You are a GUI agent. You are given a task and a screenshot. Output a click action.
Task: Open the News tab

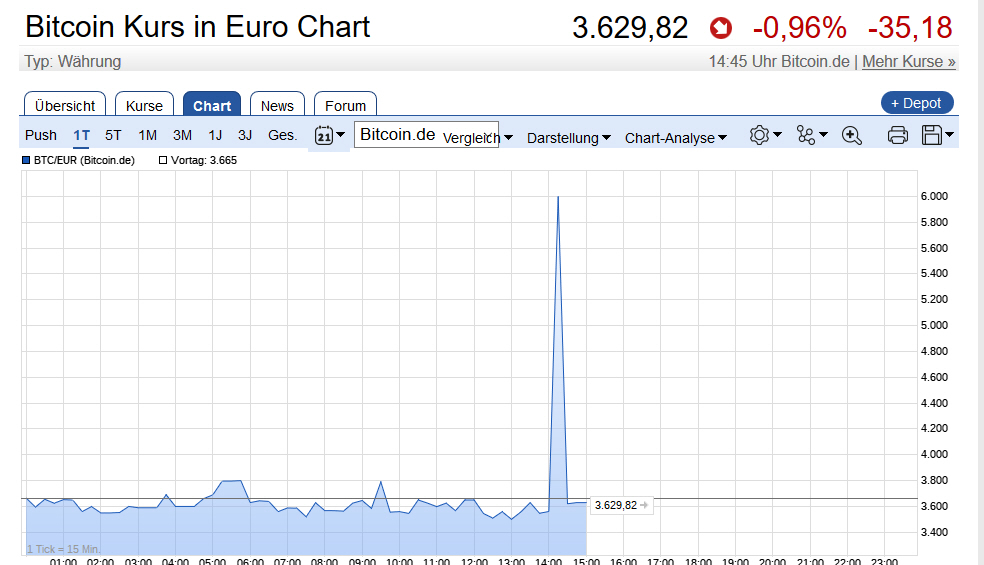277,104
